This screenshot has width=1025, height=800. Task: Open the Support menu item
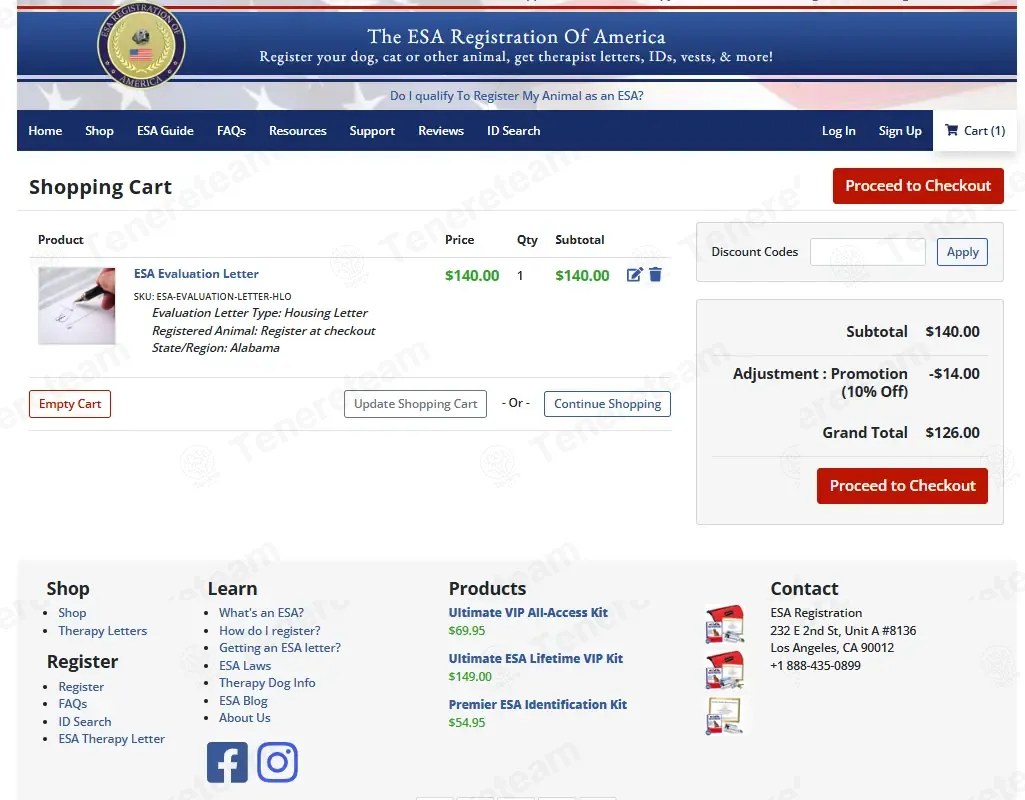click(372, 131)
